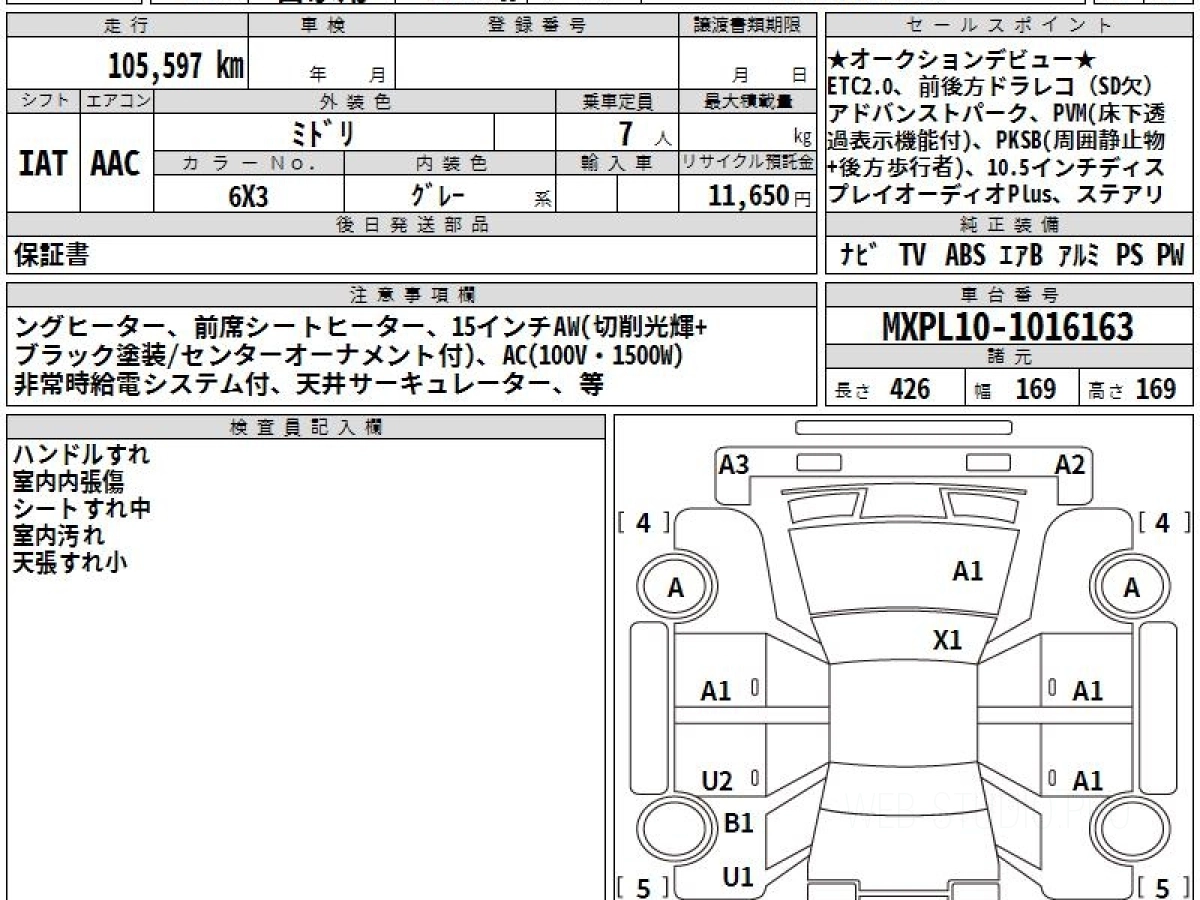
Task: Click the IAT shift value
Action: 43,164
